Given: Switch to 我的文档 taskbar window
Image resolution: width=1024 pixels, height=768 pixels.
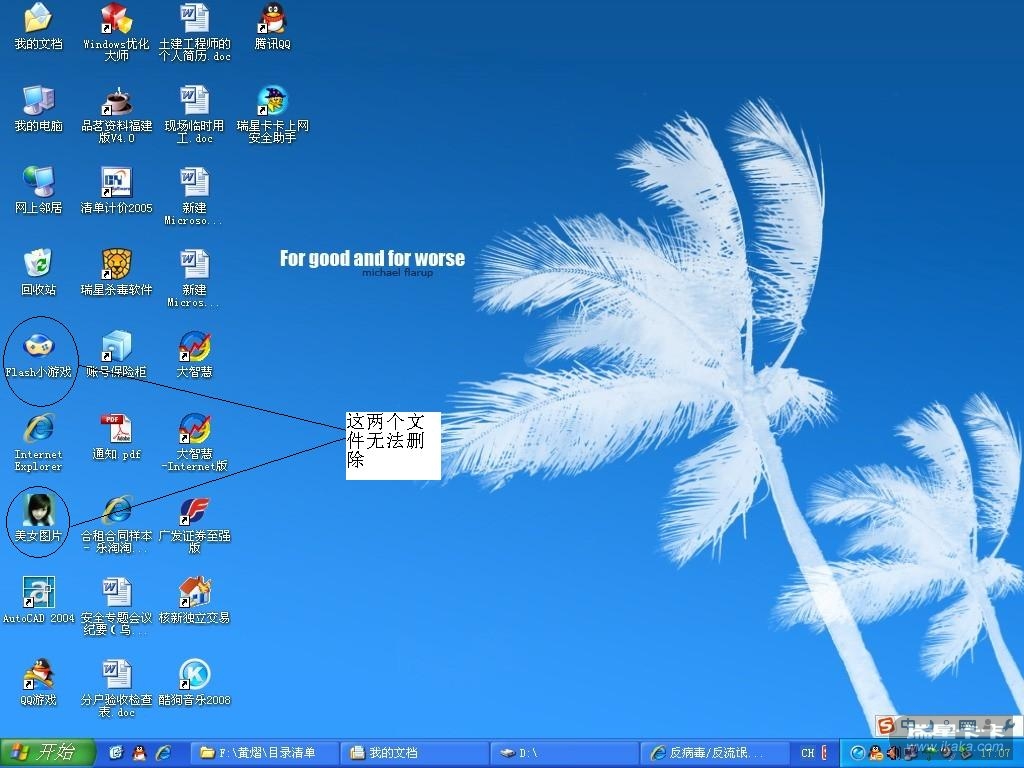Looking at the screenshot, I should pos(414,752).
